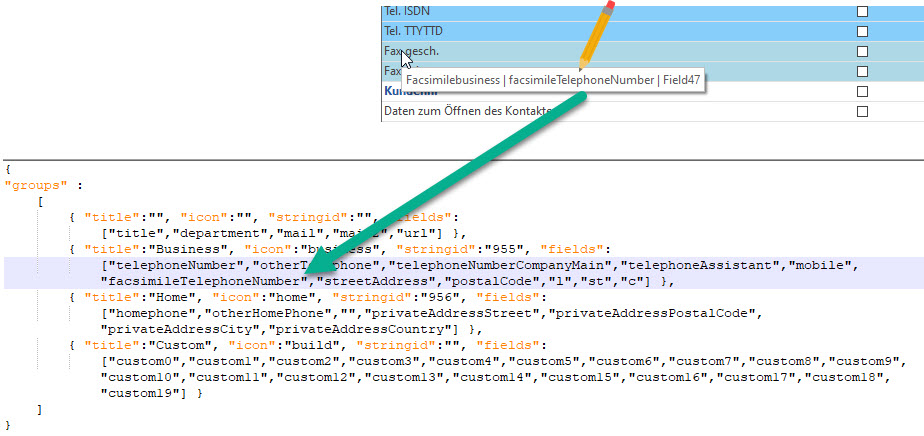Check the Fax gesch. row checkbox
Viewport: 924px width, 436px height.
coord(862,51)
